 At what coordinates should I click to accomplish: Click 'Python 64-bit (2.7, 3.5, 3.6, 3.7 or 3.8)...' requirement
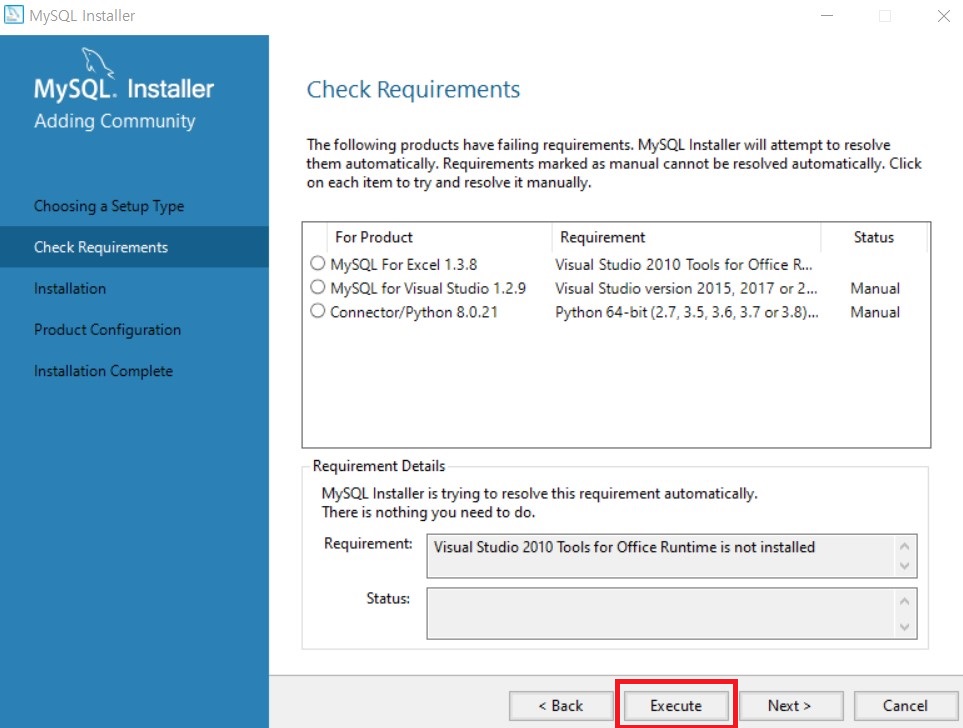click(687, 312)
